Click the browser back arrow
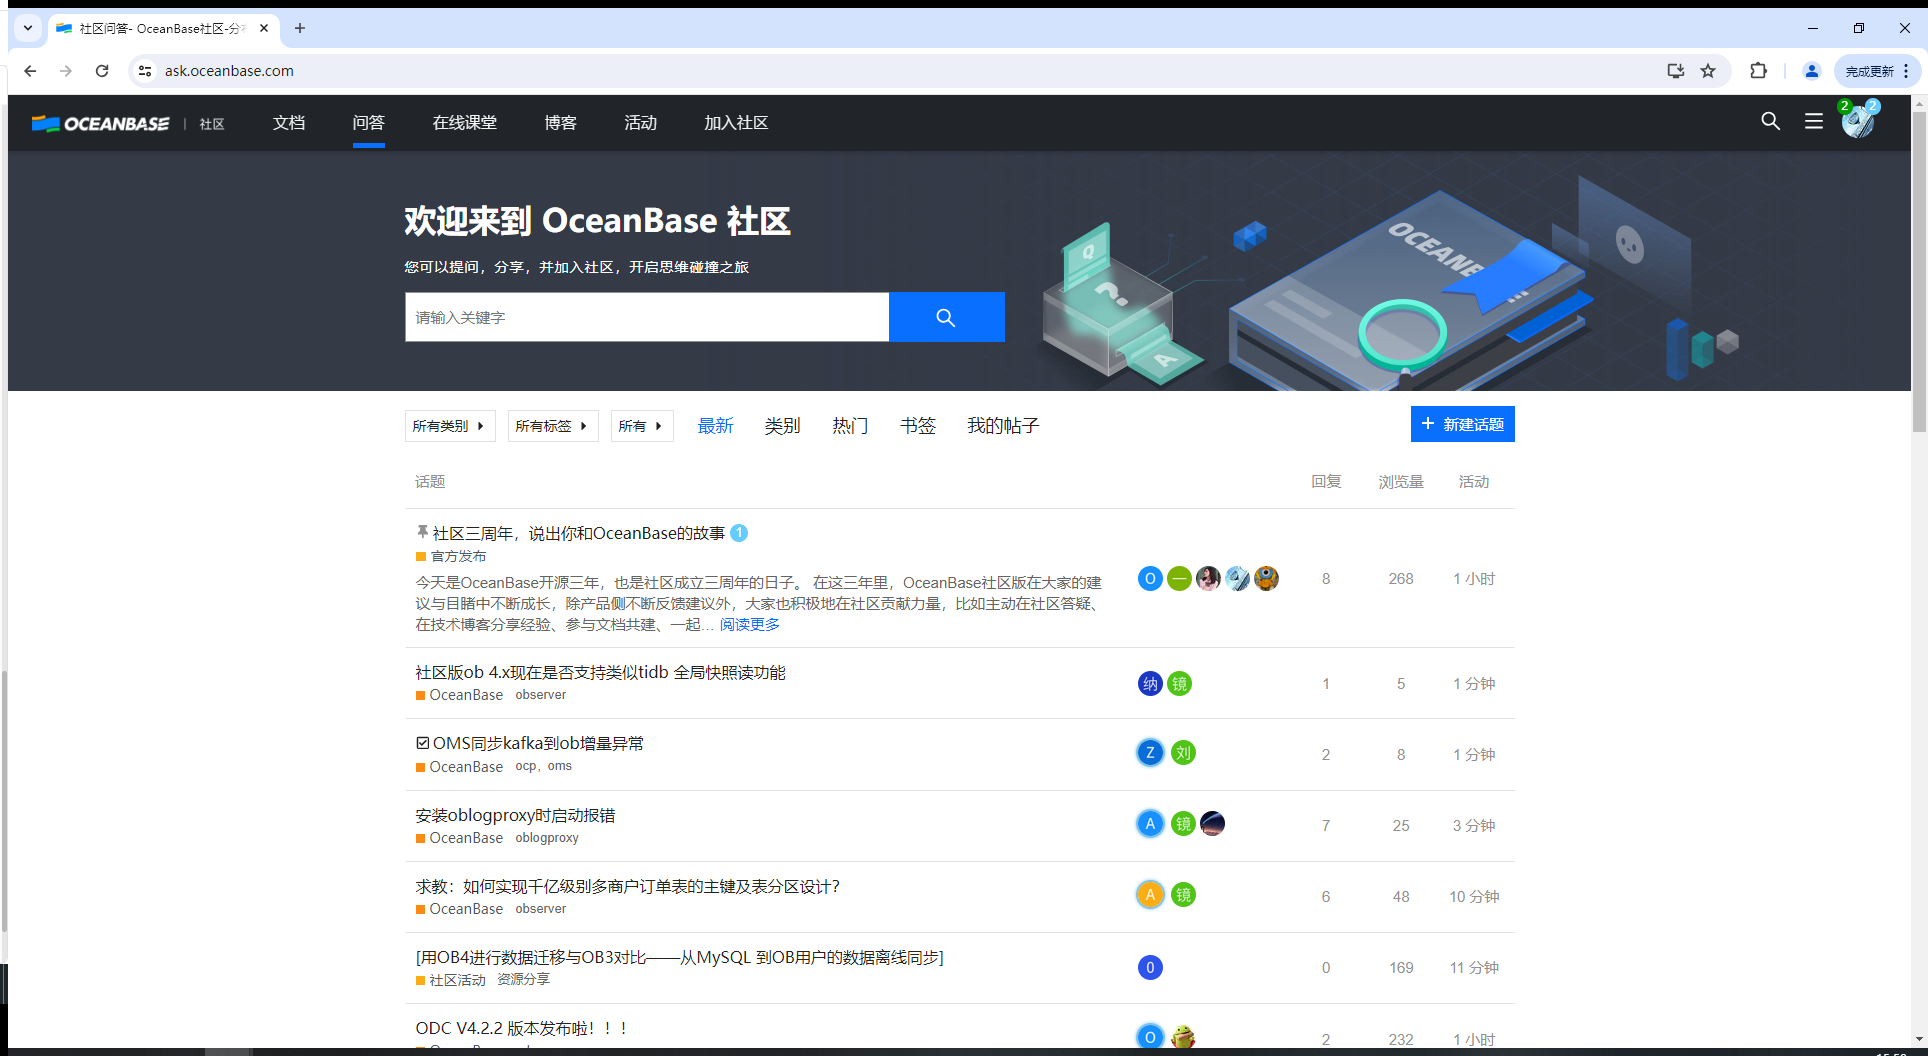The image size is (1928, 1056). click(30, 71)
